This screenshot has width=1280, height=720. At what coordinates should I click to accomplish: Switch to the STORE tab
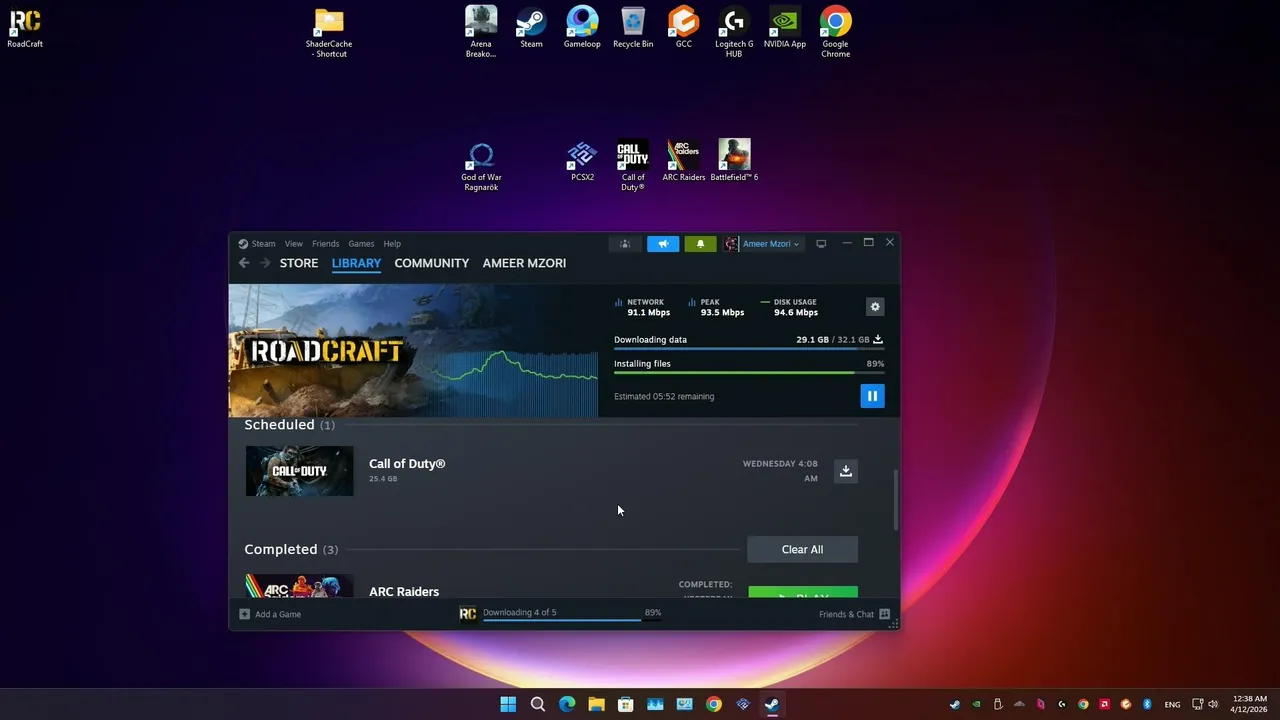(x=299, y=263)
